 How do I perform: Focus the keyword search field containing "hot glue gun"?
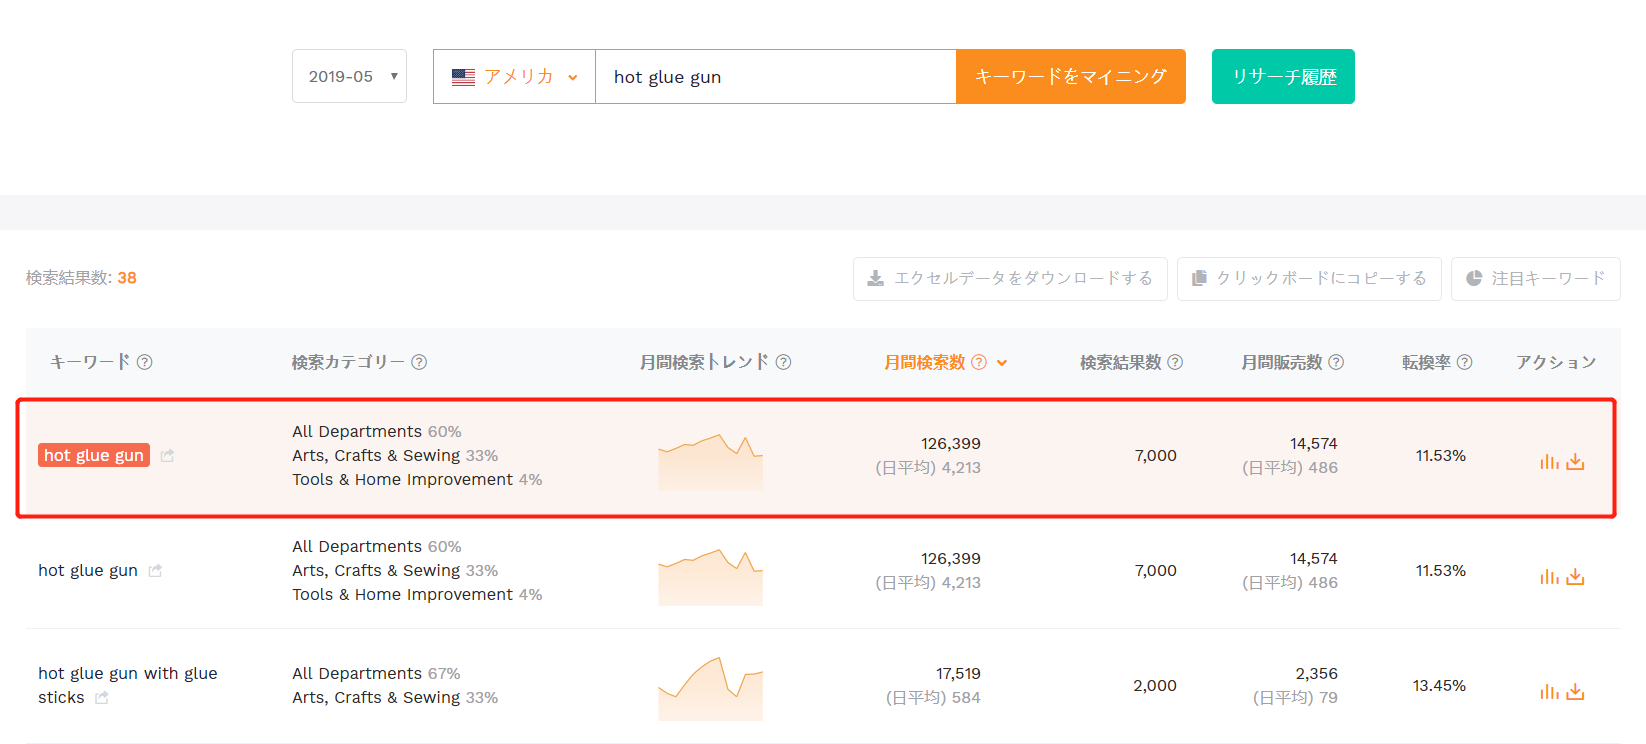click(775, 76)
